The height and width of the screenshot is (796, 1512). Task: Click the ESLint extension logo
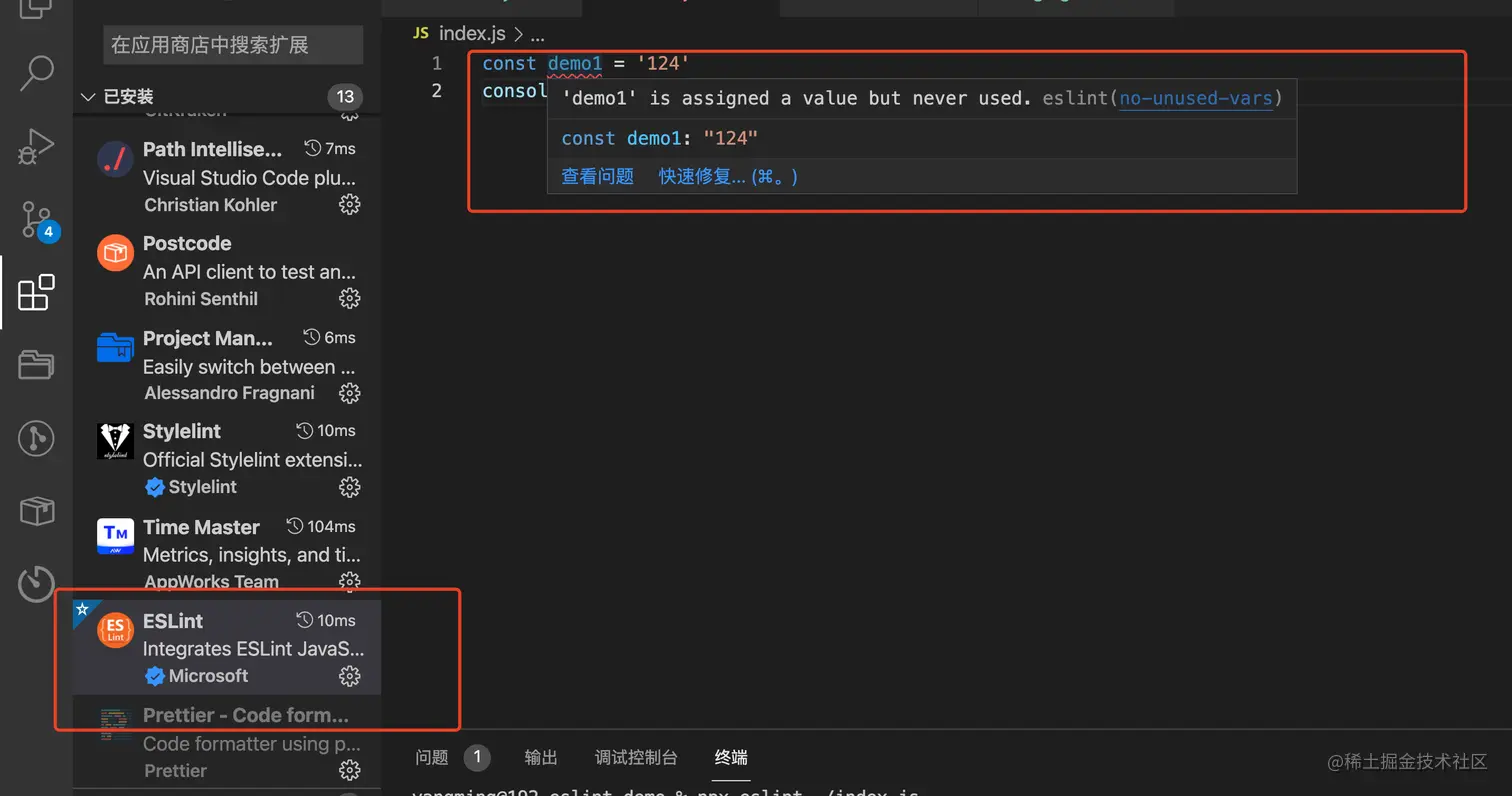pos(115,630)
